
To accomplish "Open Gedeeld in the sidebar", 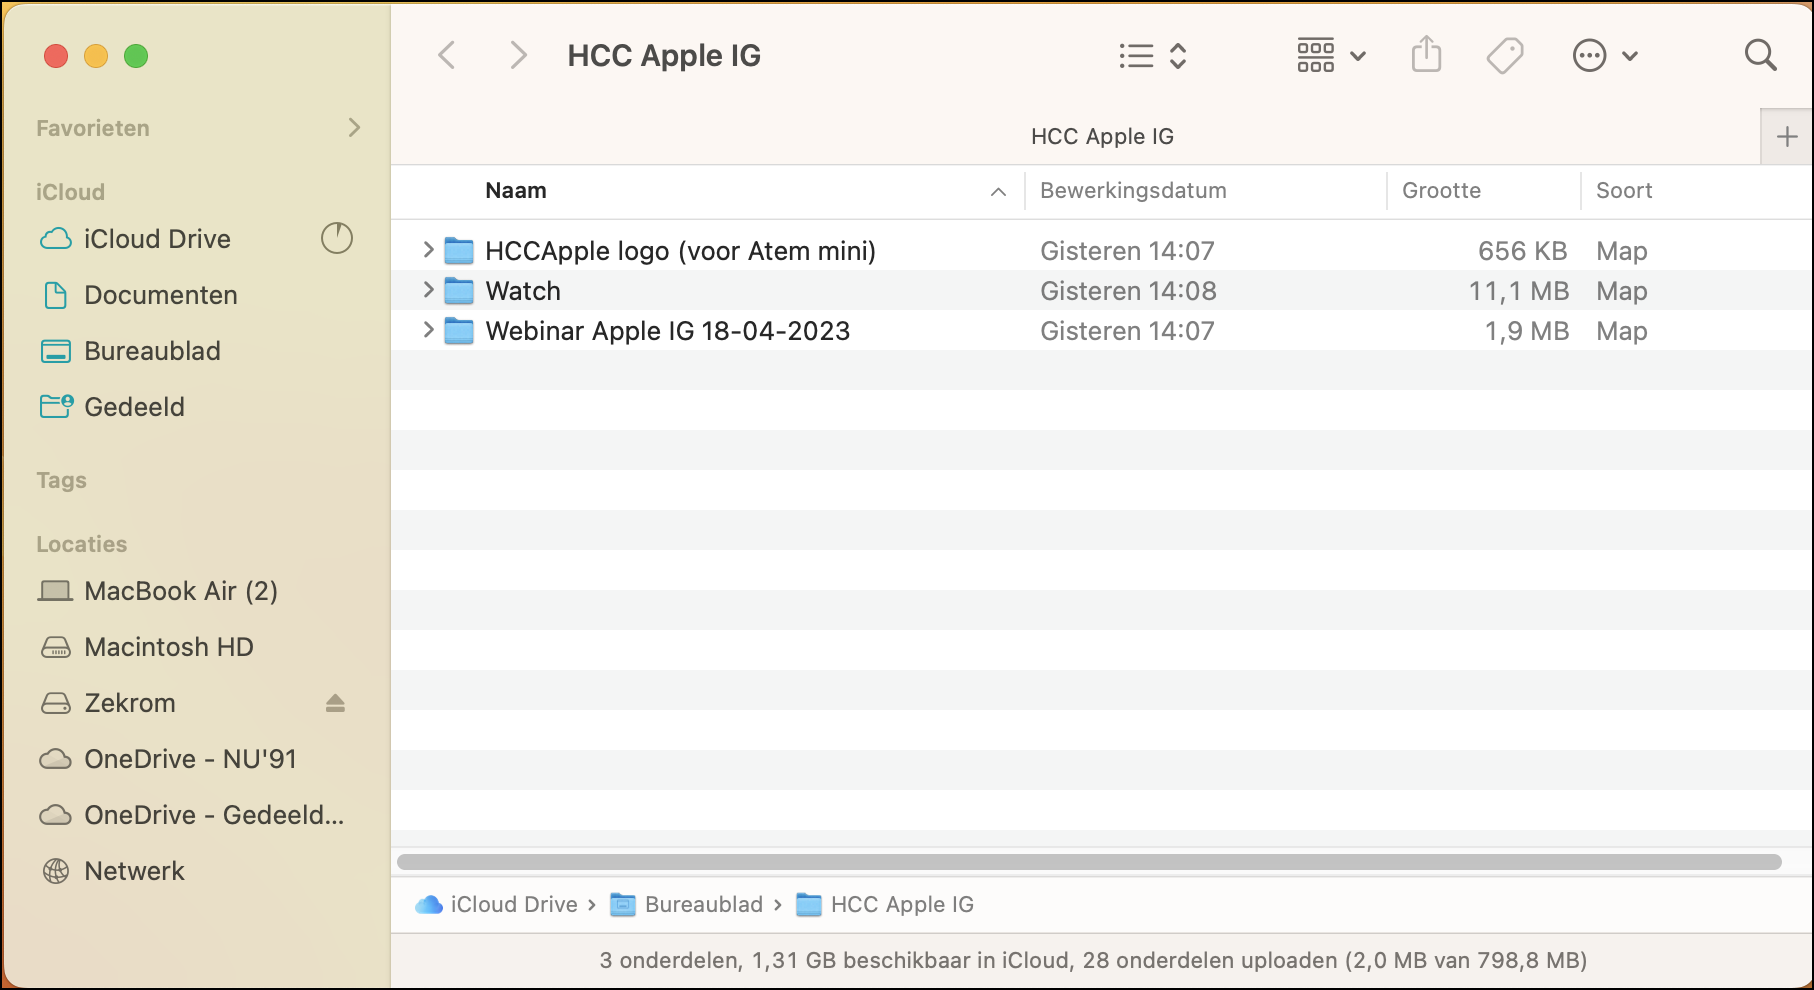I will [x=134, y=407].
